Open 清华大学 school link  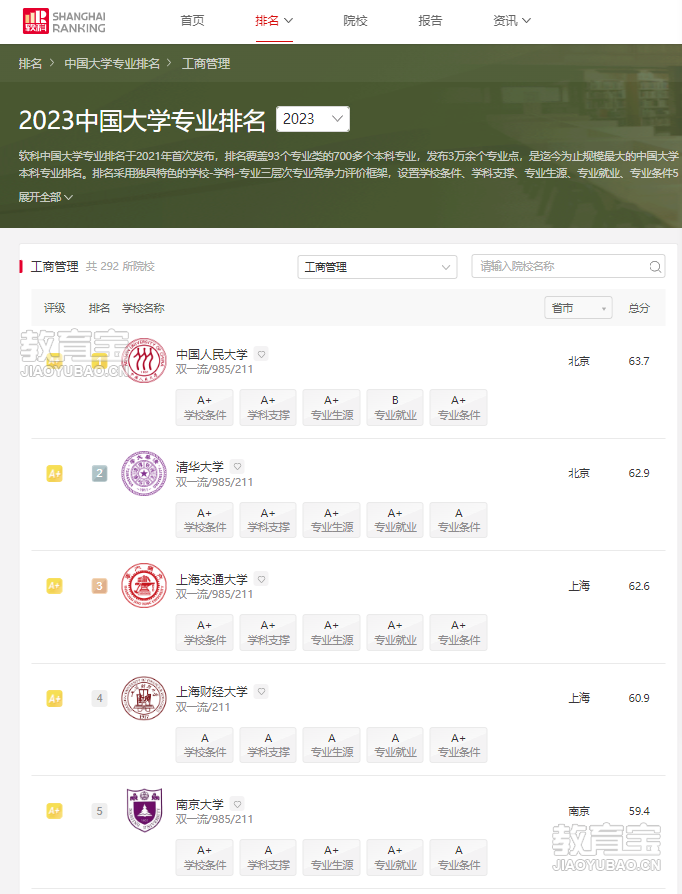coord(200,467)
